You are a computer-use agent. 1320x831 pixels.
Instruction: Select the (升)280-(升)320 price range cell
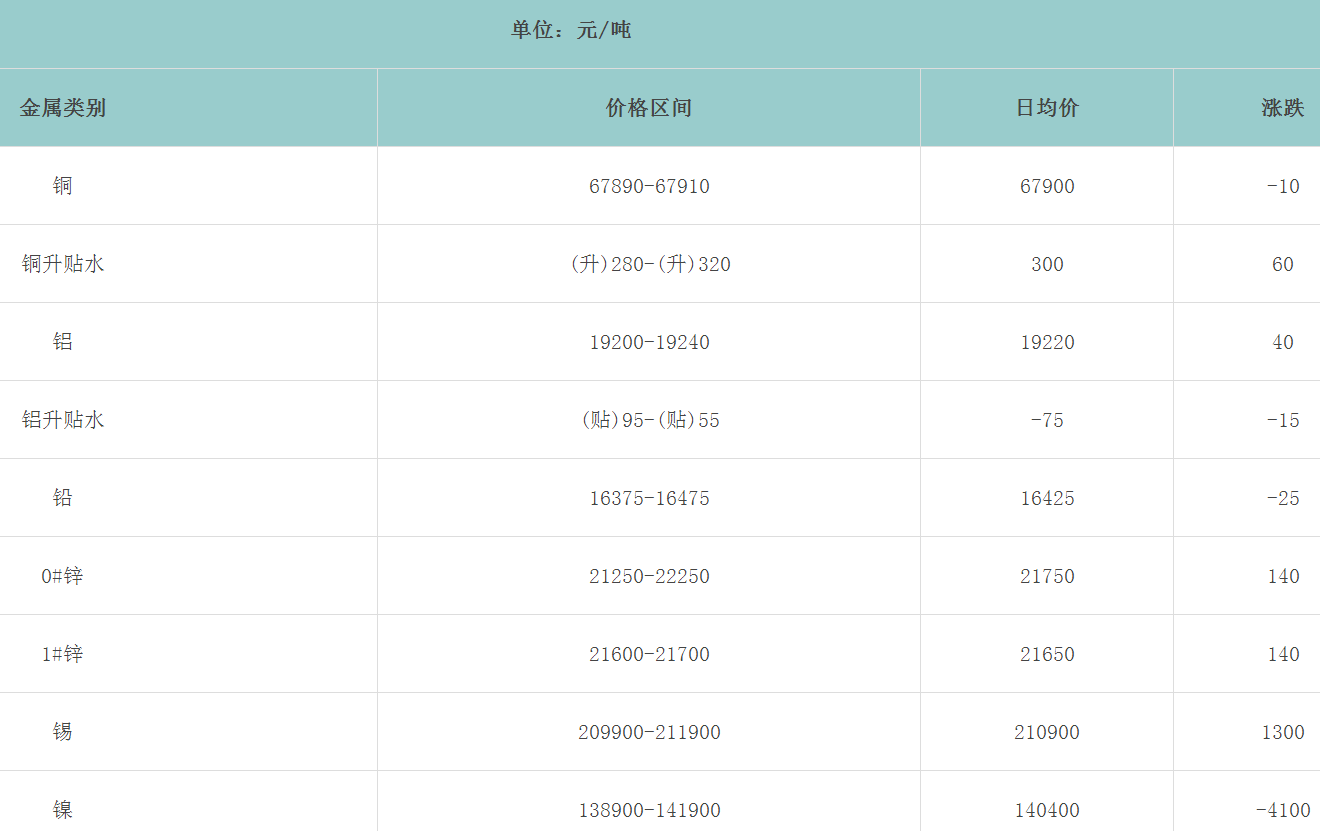649,264
